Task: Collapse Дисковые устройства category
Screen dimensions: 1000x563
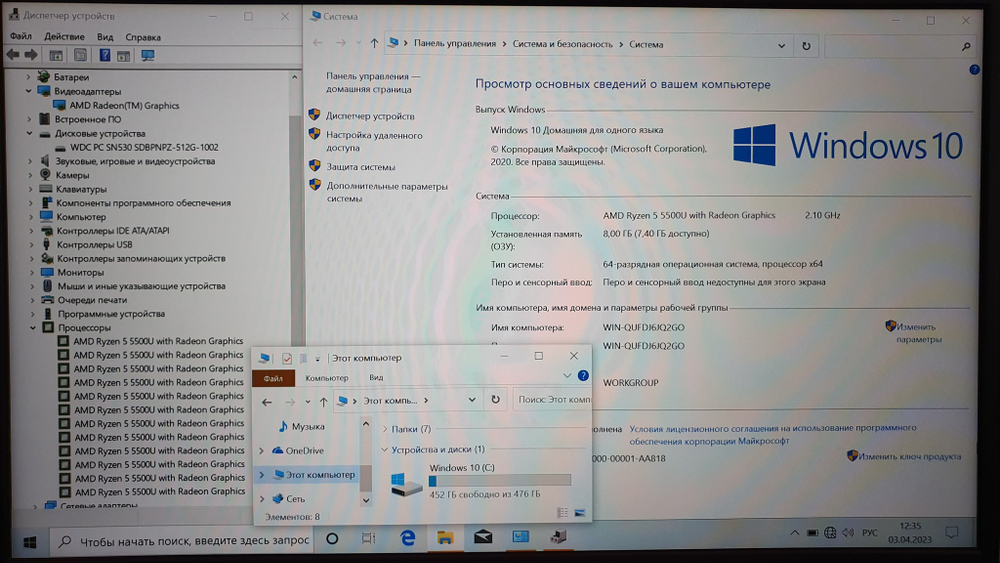Action: (29, 133)
